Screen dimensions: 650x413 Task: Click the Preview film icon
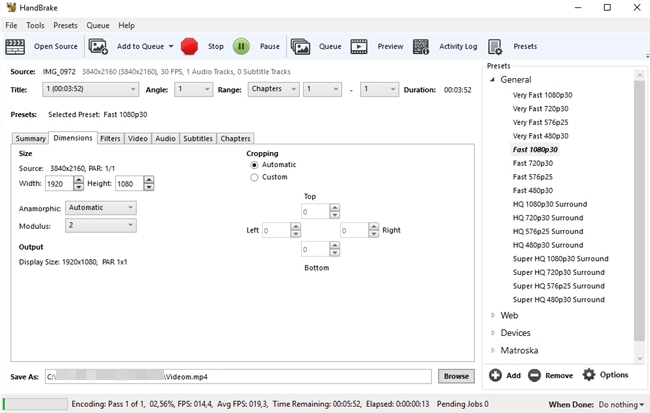pos(359,46)
